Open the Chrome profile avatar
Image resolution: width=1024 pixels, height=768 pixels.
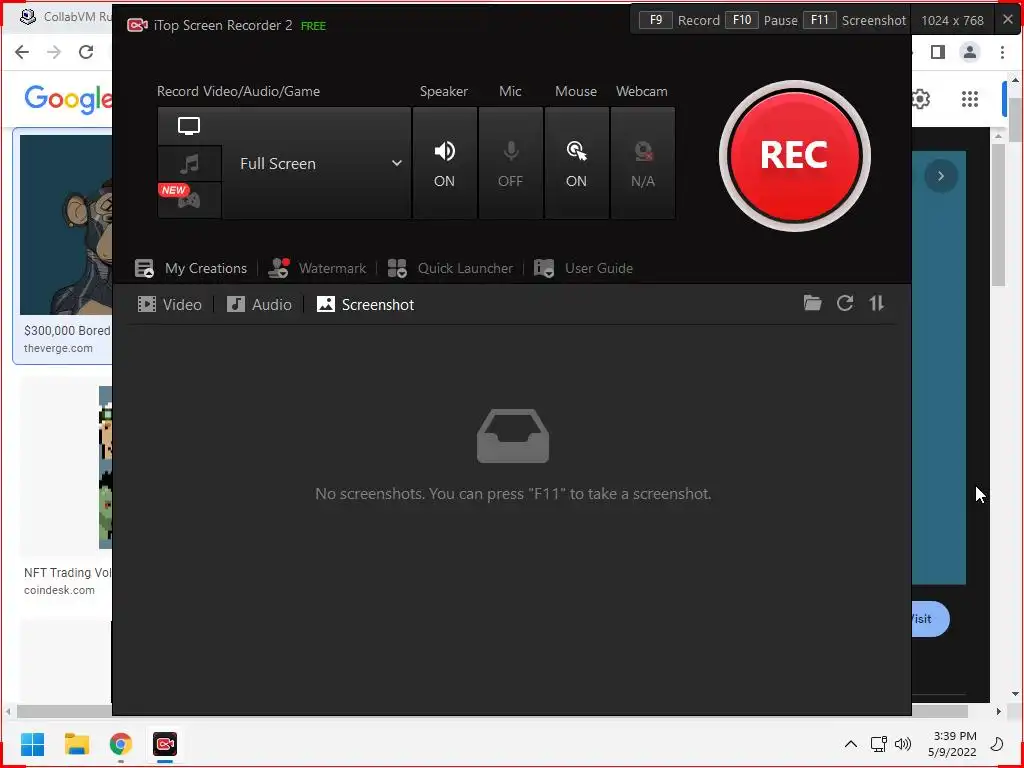tap(970, 52)
